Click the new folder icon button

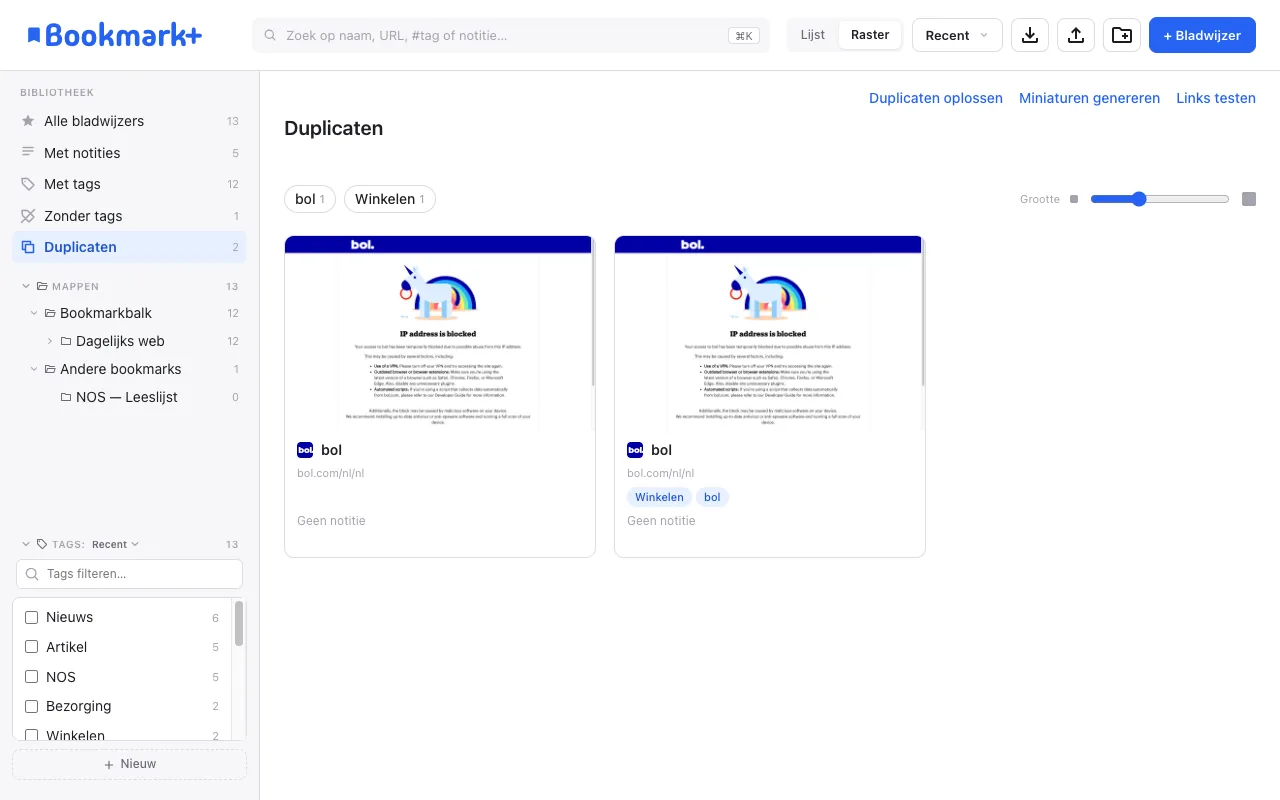pyautogui.click(x=1122, y=35)
